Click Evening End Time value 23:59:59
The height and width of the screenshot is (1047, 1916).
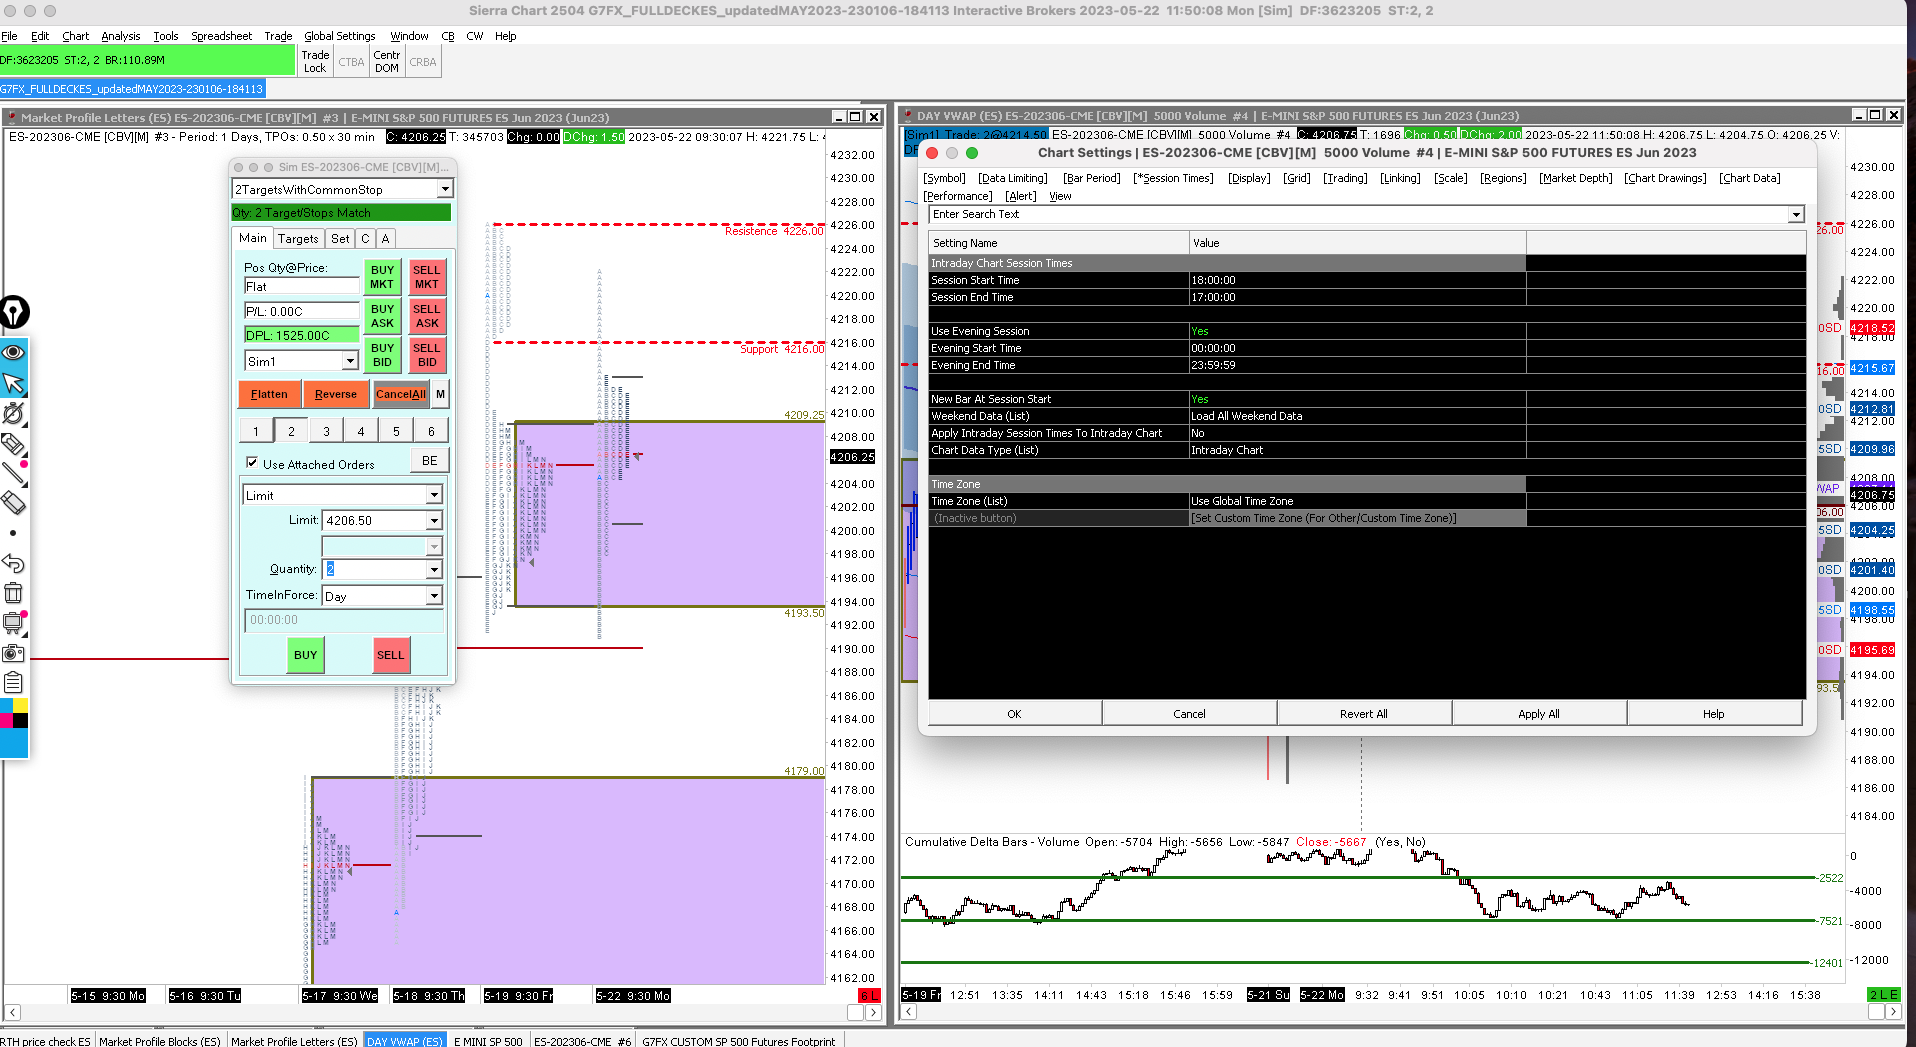coord(1357,365)
